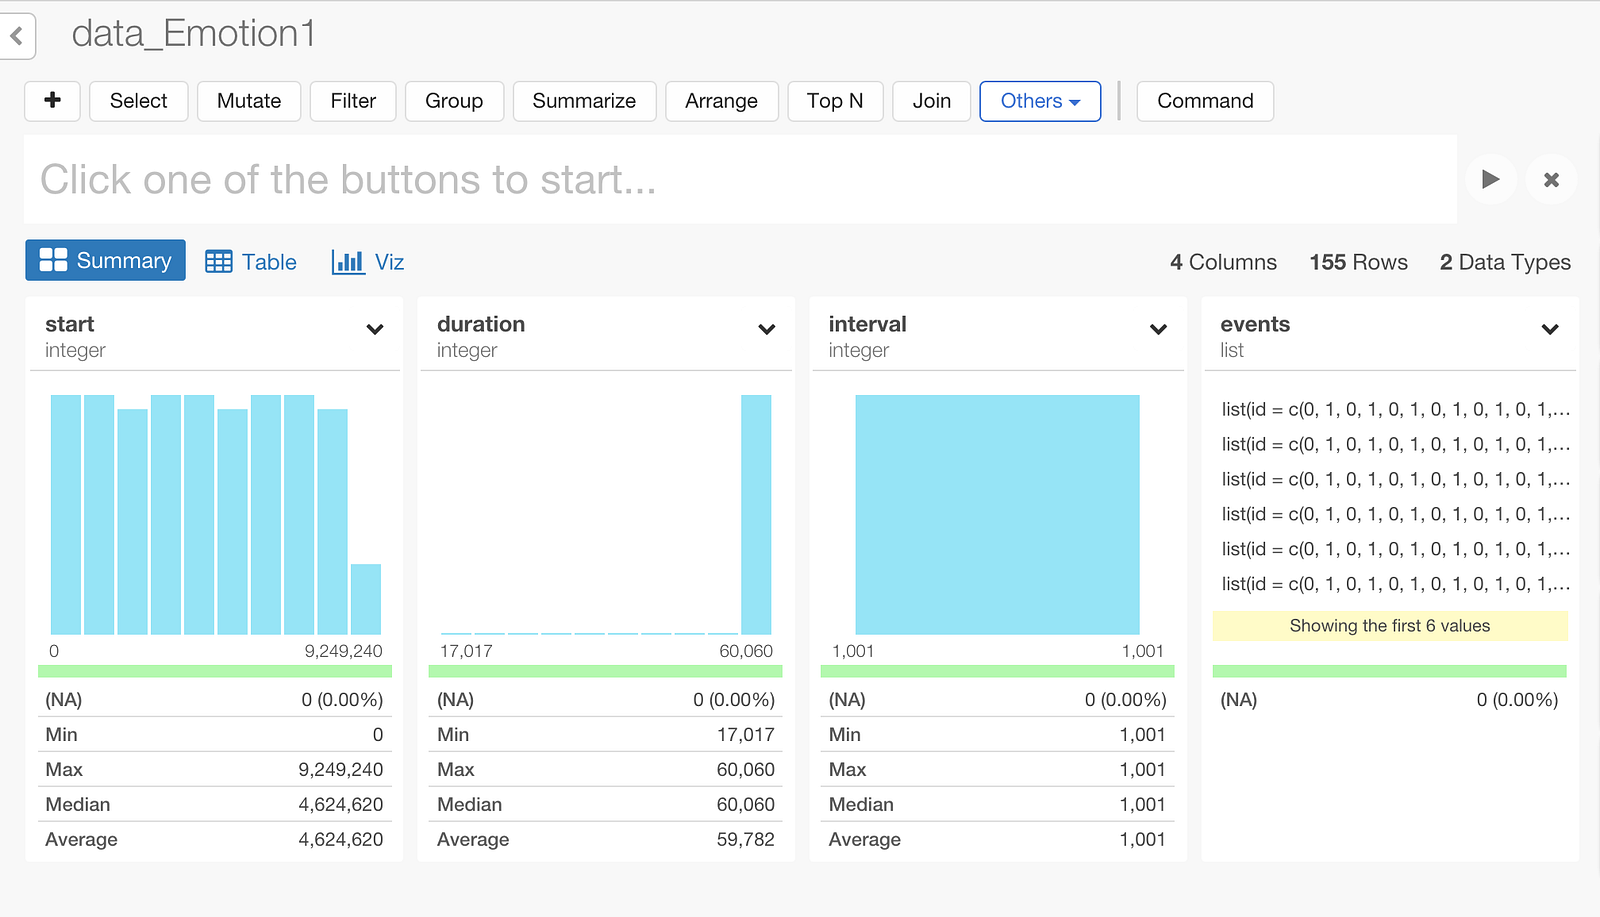Open the interval column dropdown chevron
This screenshot has height=917, width=1600.
1158,329
